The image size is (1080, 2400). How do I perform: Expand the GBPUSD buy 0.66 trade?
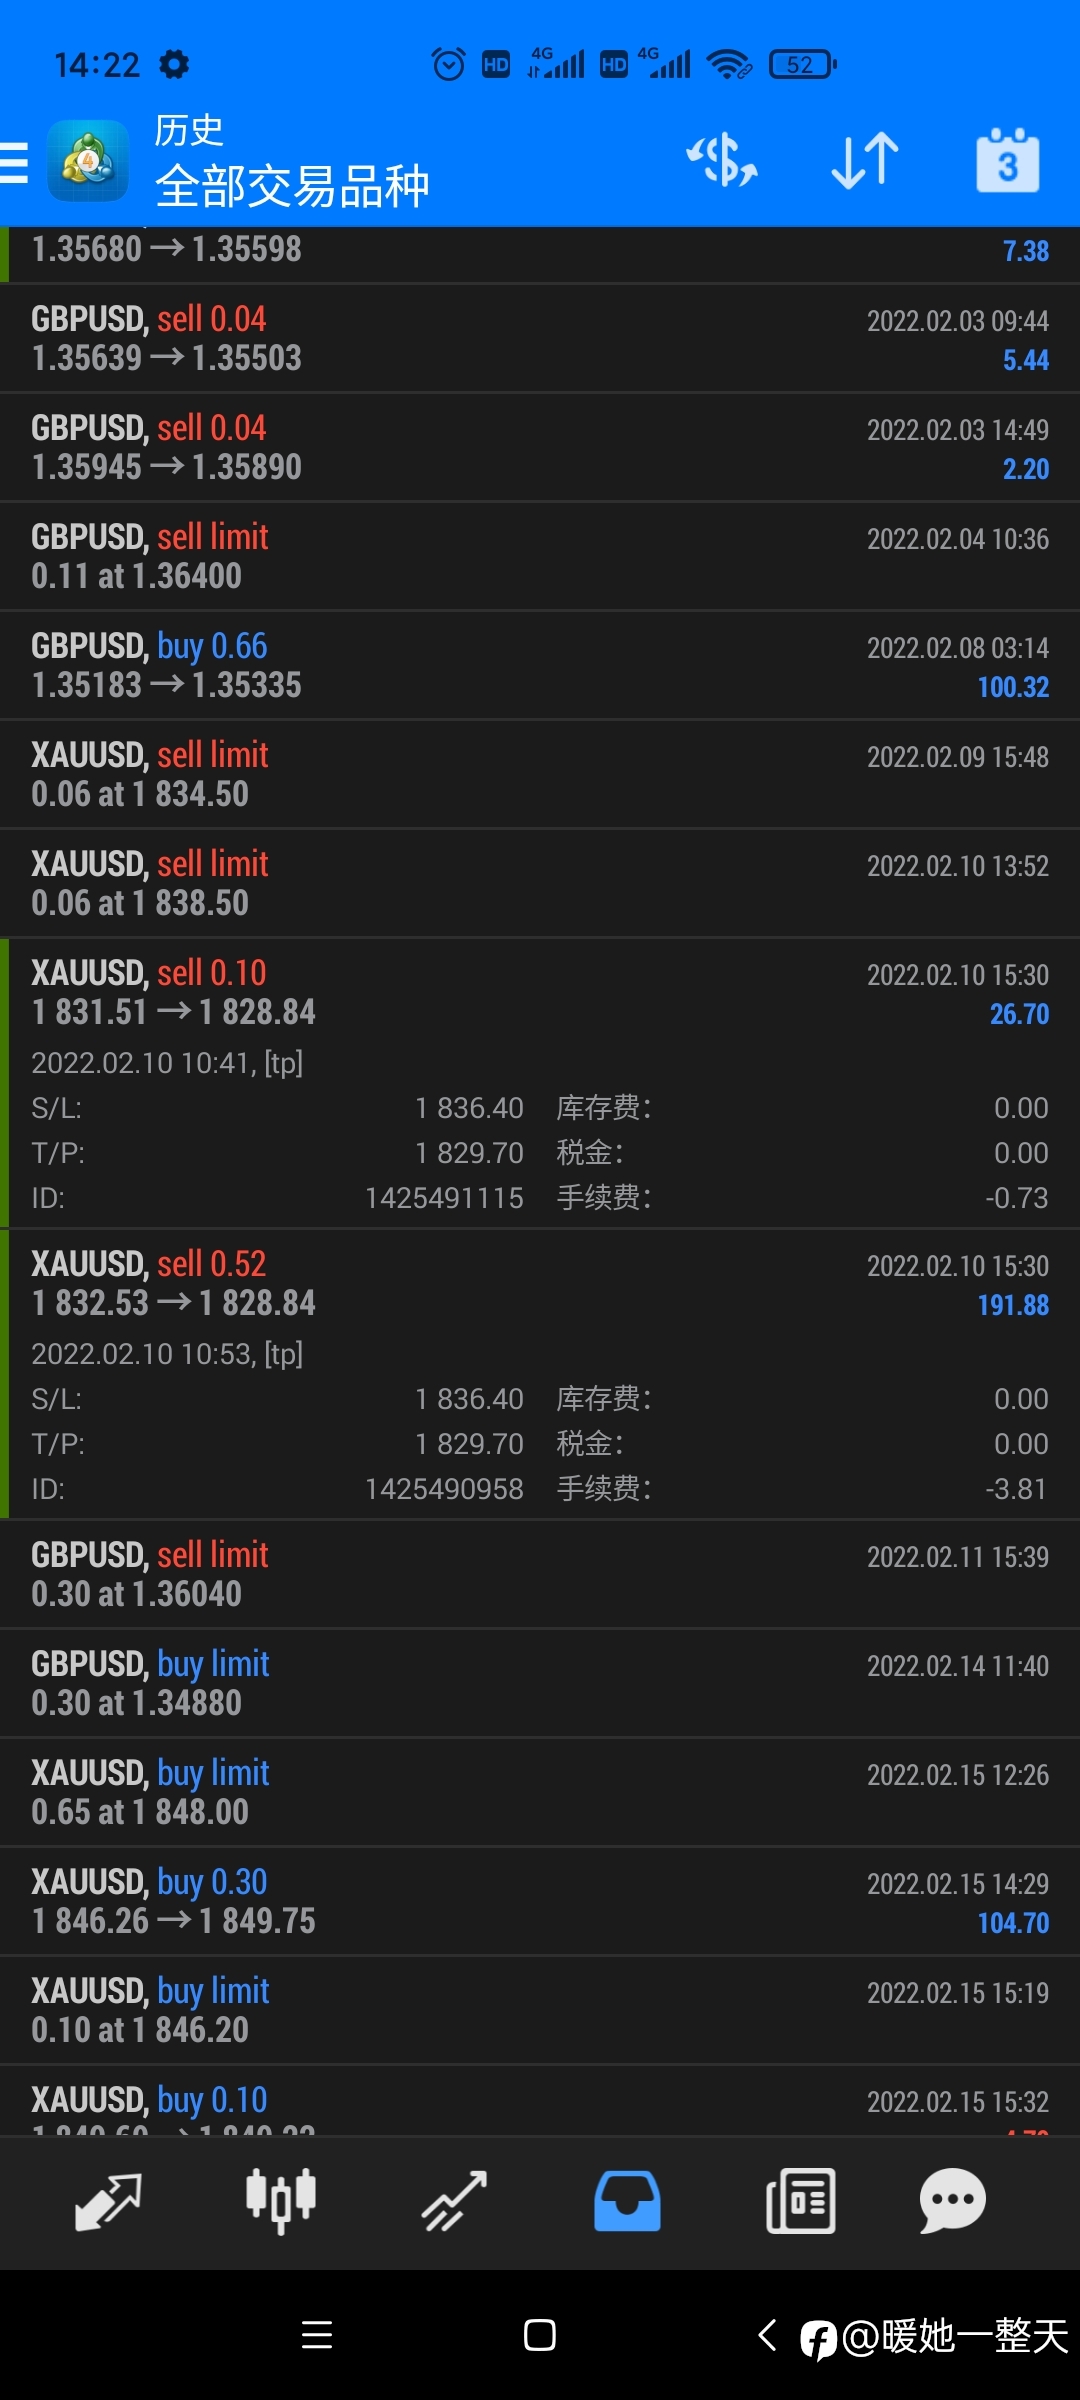point(540,666)
